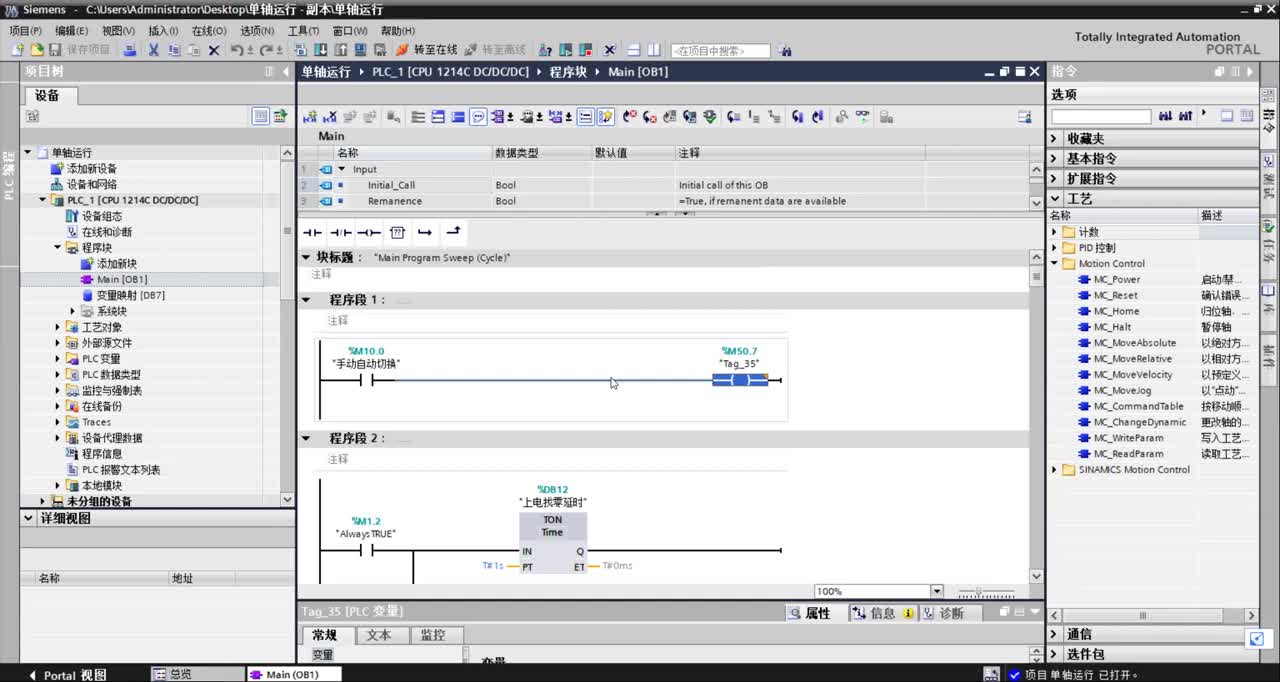Download to device icon in toolbar

(x=323, y=50)
